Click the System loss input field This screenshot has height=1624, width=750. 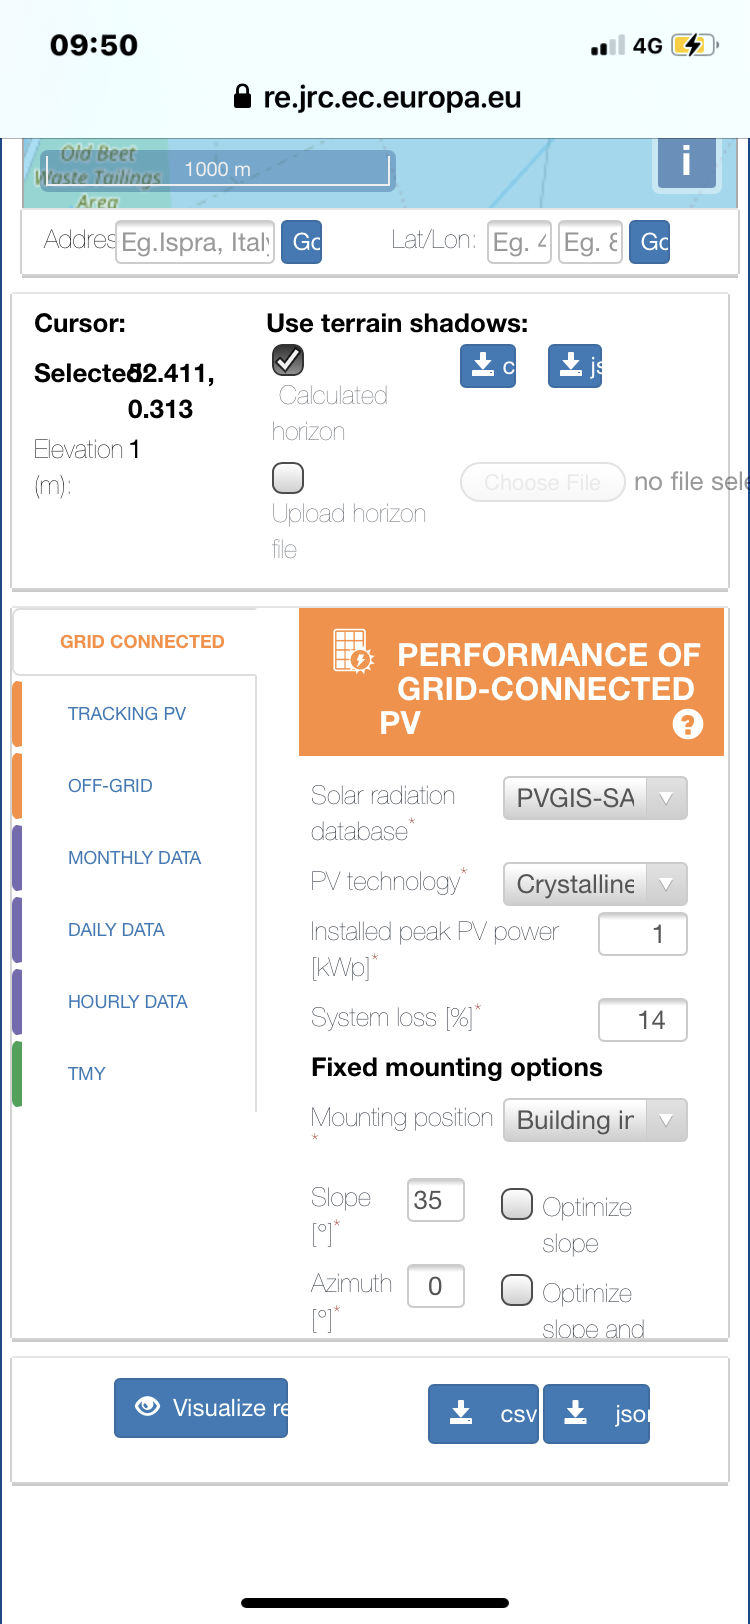pyautogui.click(x=643, y=1020)
